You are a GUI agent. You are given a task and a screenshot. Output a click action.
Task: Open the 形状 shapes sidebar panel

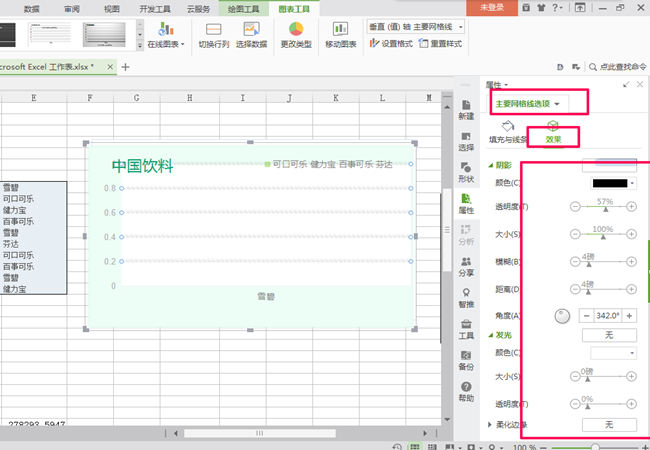point(466,173)
